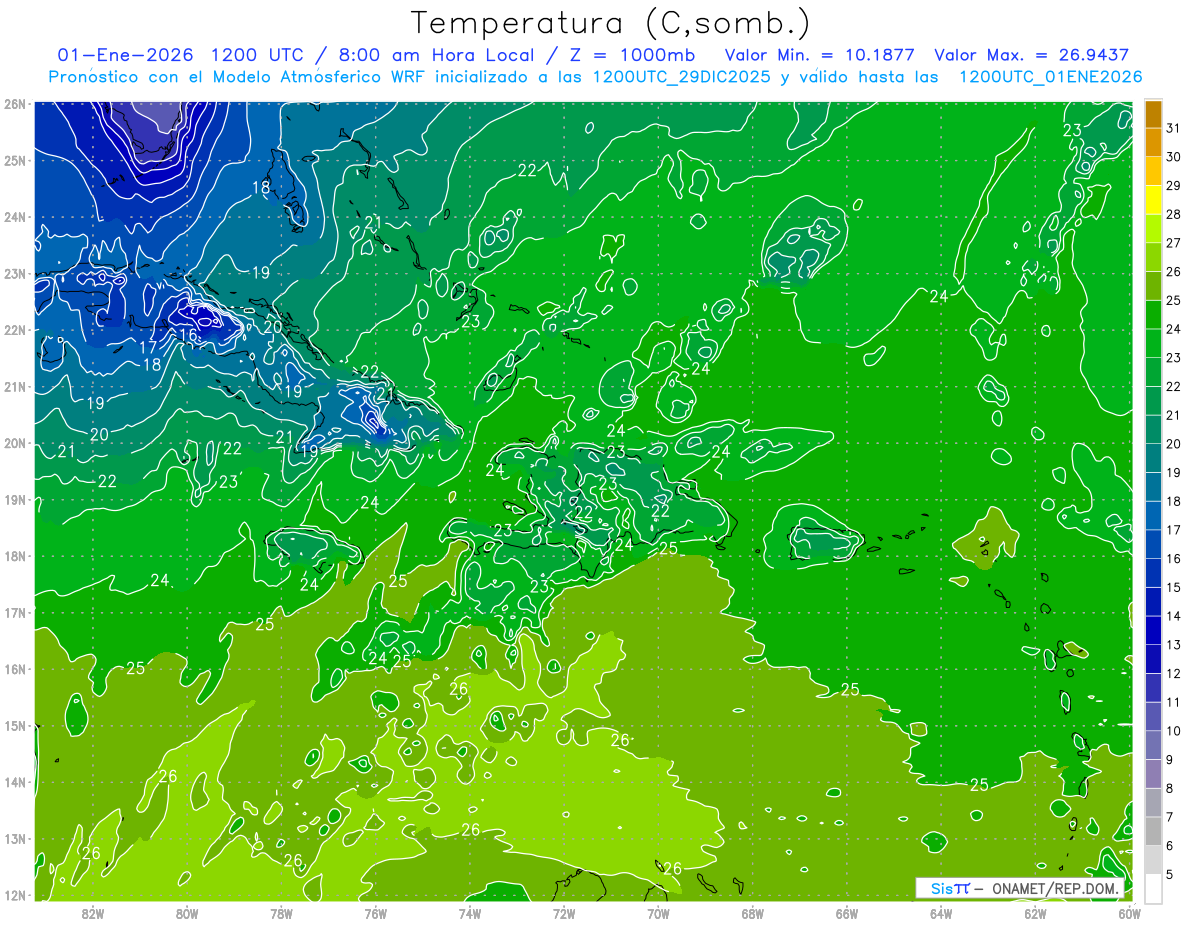Click the 64W longitude axis label
This screenshot has width=1200, height=927.
click(941, 913)
